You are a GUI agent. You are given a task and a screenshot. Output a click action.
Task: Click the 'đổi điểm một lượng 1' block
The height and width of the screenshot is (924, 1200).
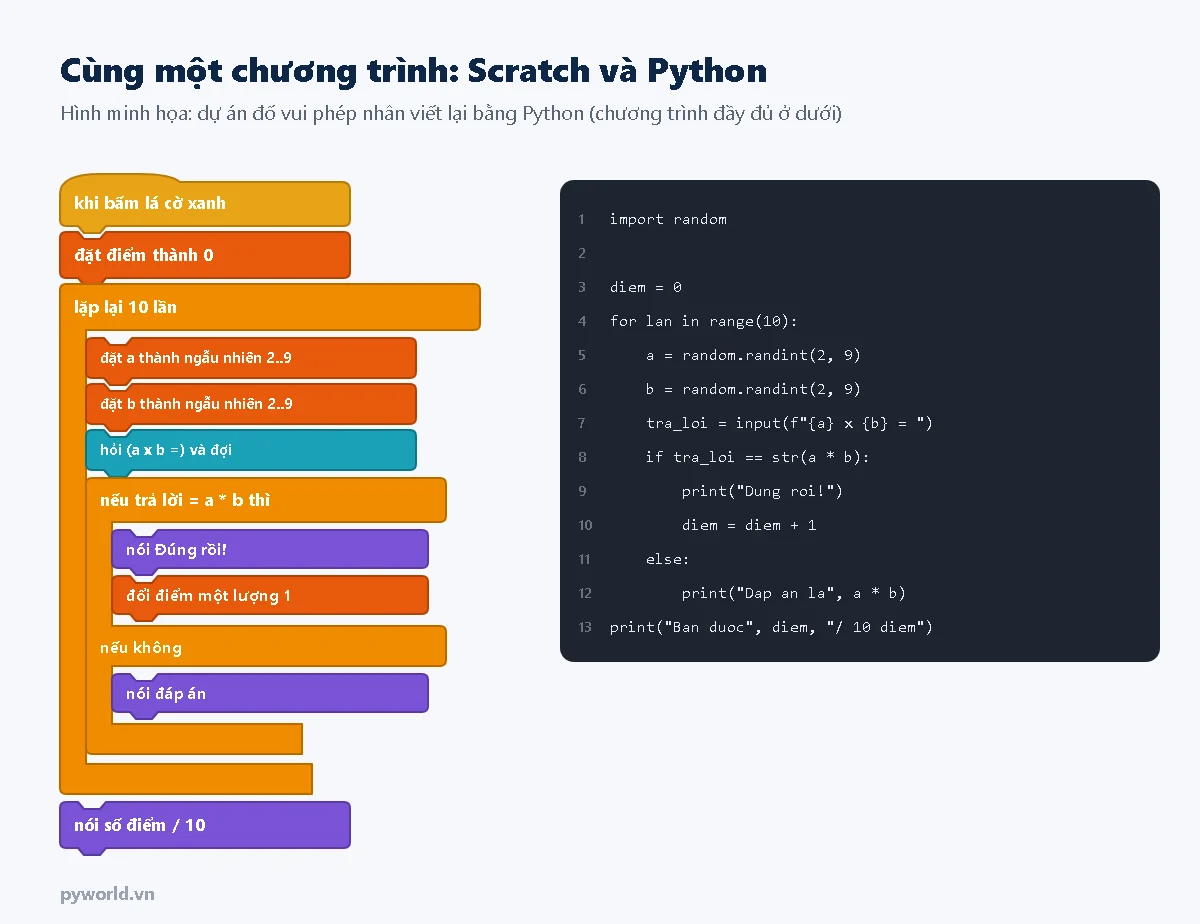click(x=270, y=595)
